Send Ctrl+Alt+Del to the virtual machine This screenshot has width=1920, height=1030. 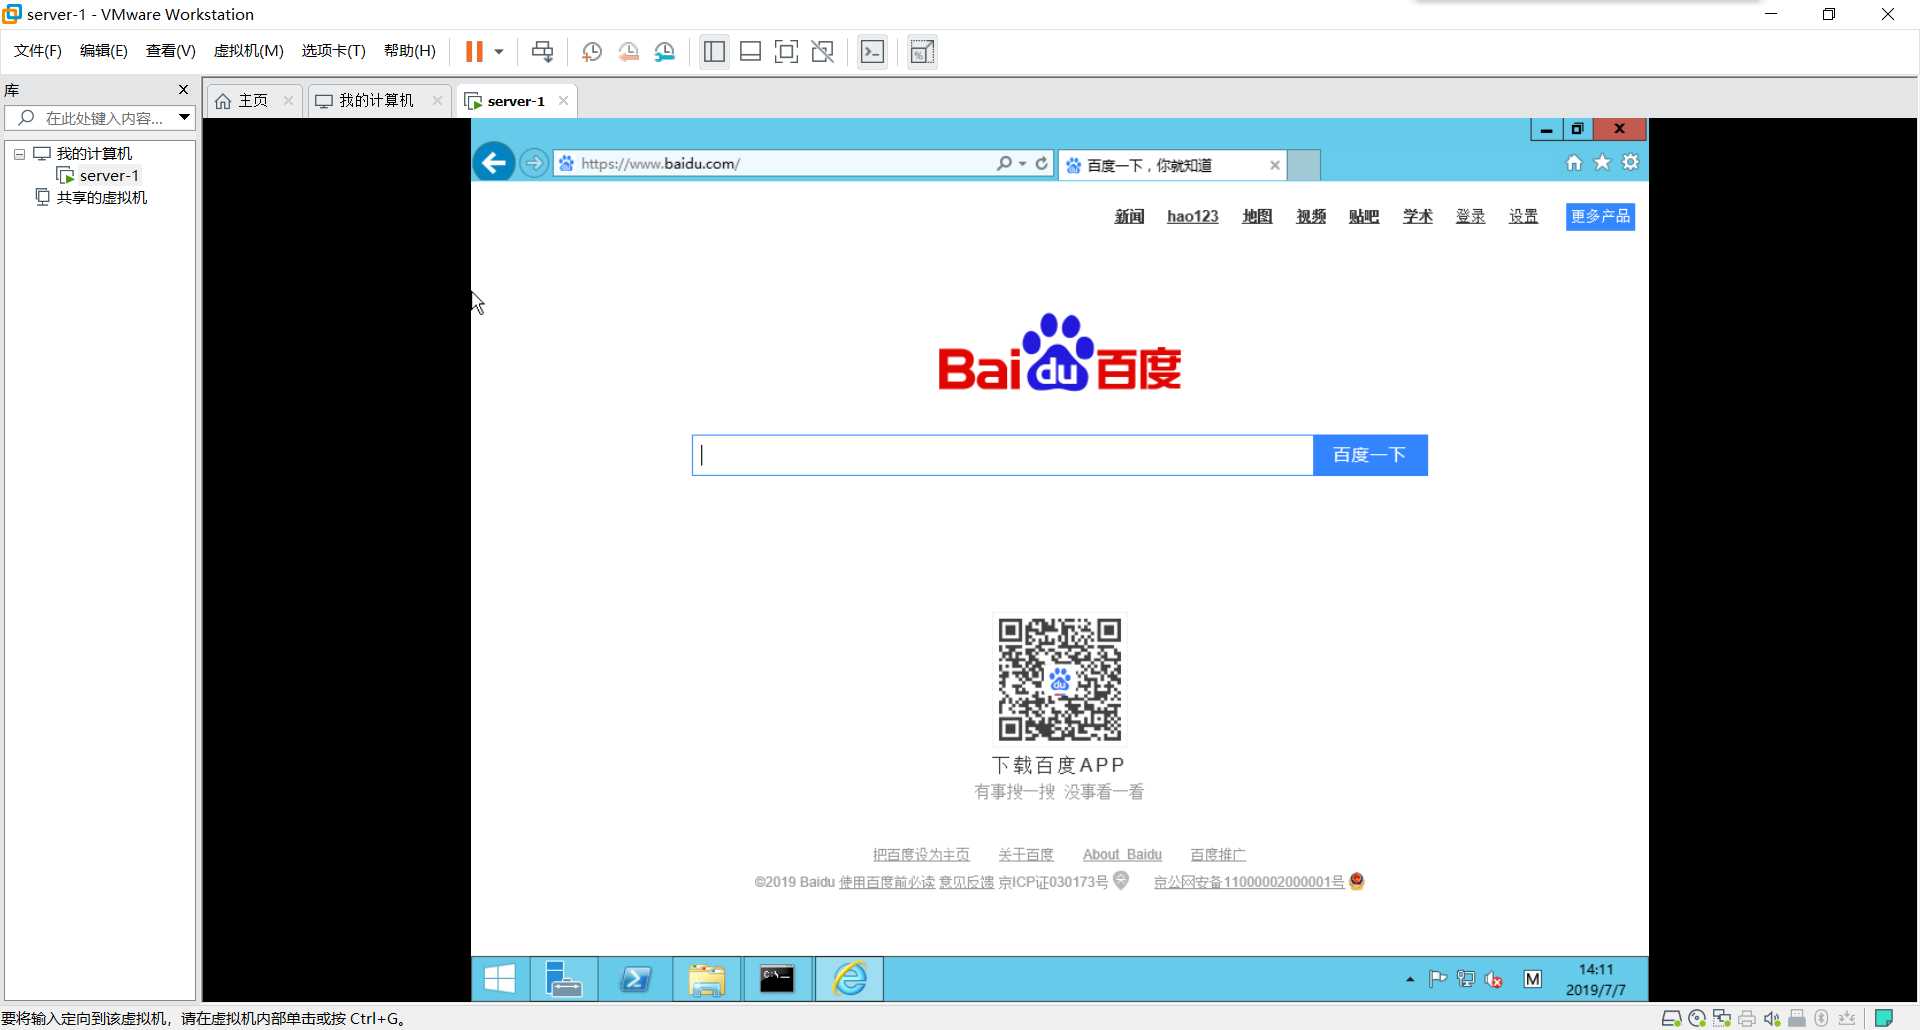click(543, 52)
